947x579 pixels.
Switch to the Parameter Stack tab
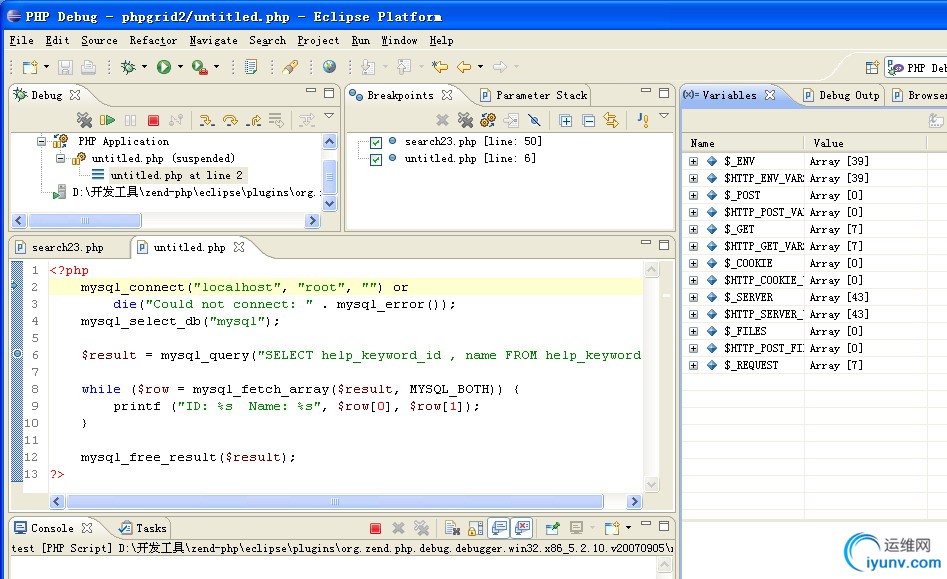pos(540,95)
